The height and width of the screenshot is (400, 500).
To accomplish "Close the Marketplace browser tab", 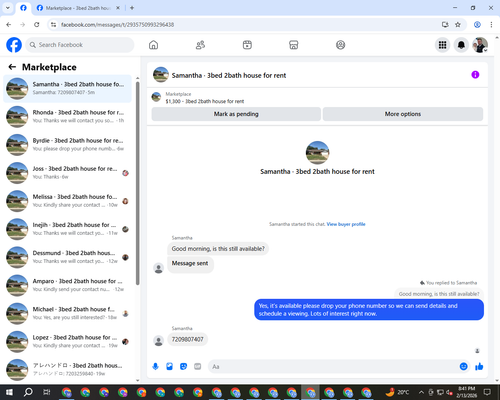I will (x=118, y=8).
